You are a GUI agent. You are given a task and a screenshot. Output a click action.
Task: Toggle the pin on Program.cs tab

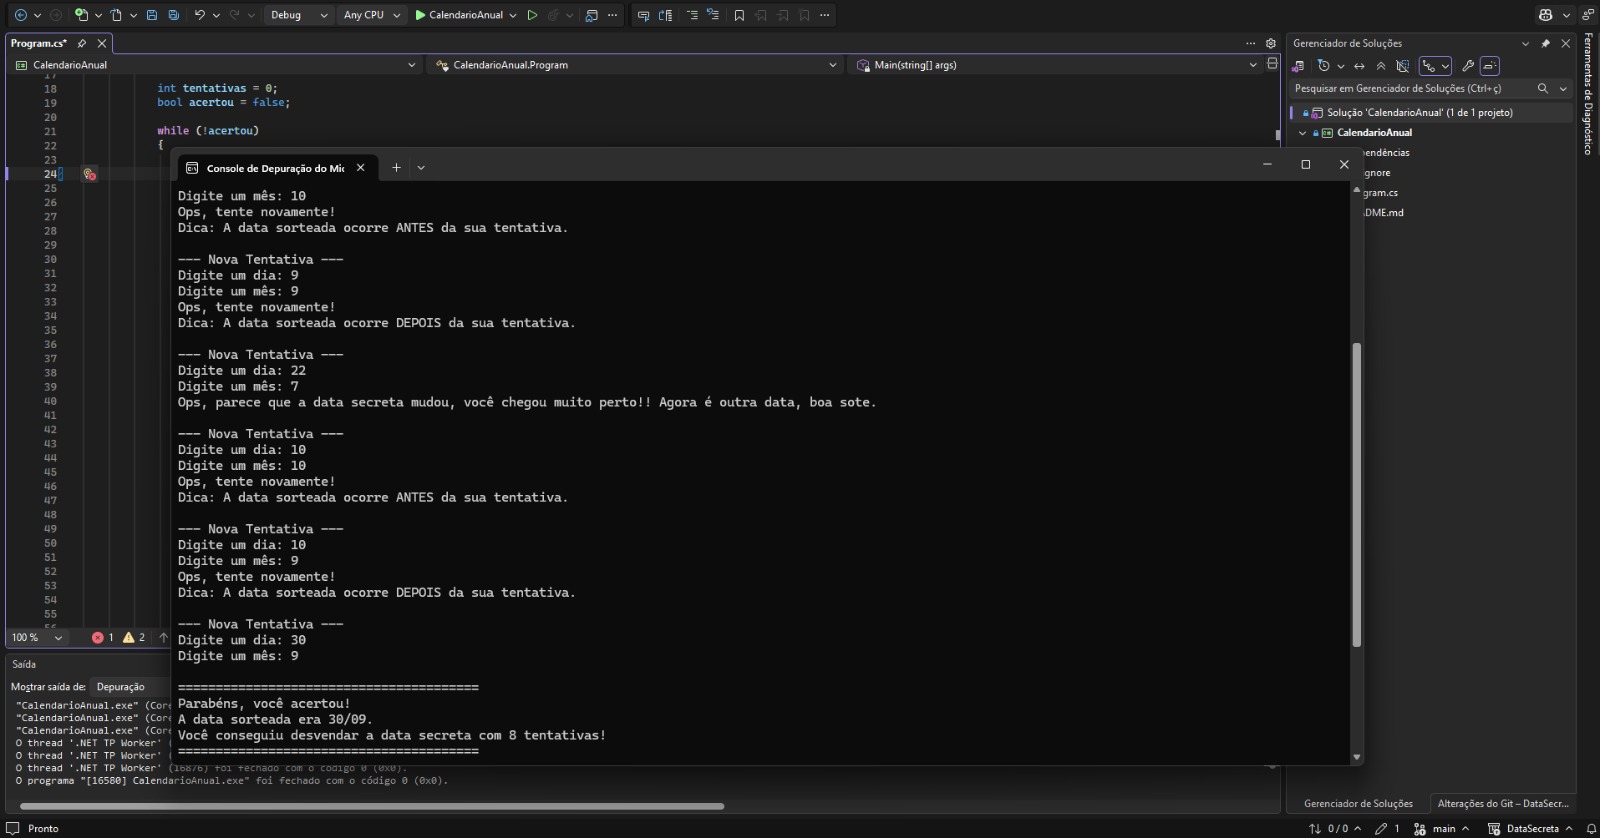coord(82,43)
